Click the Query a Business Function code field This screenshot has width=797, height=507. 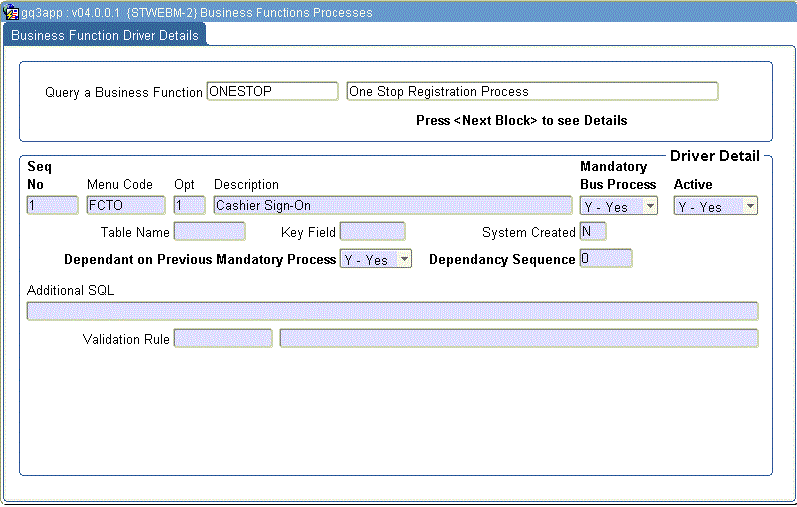pyautogui.click(x=272, y=92)
